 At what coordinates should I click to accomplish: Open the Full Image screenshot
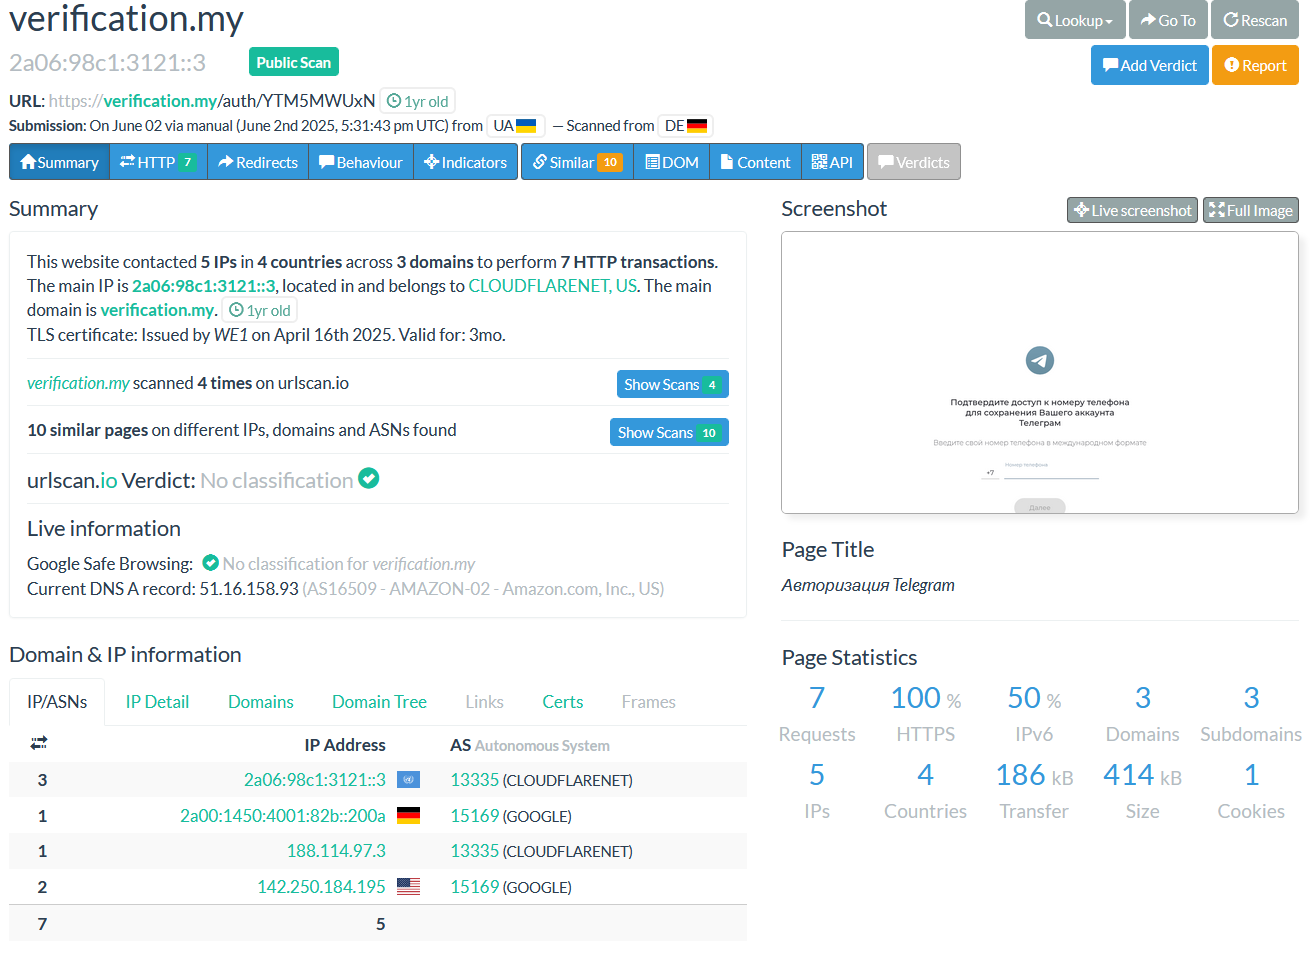(1251, 210)
